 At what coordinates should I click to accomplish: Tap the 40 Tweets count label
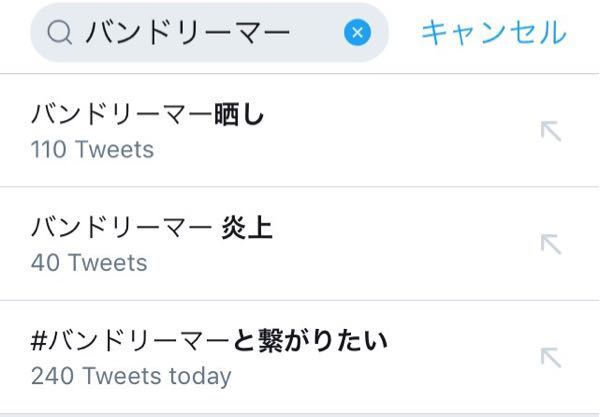point(89,263)
